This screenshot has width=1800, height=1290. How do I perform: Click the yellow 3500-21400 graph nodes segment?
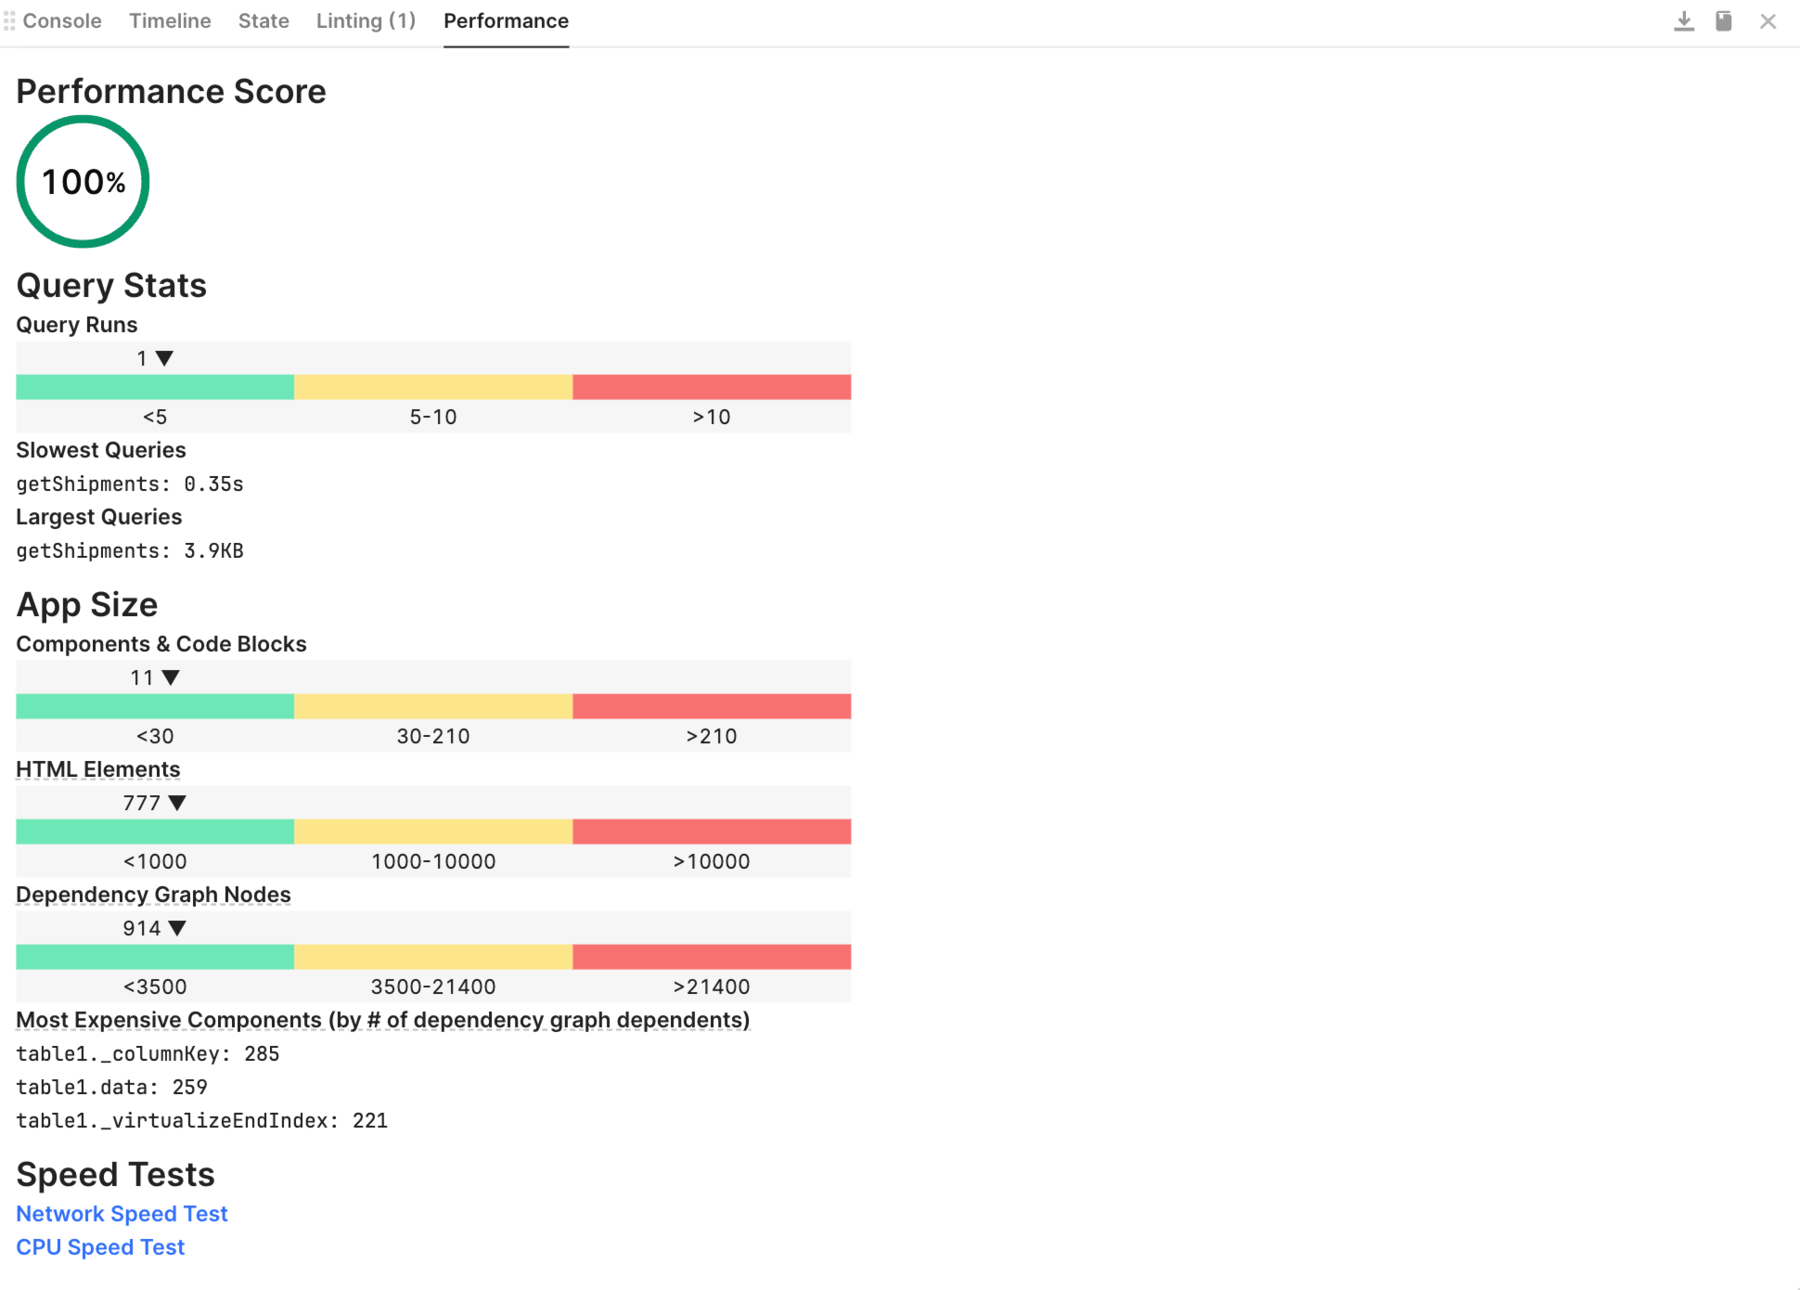coord(433,957)
